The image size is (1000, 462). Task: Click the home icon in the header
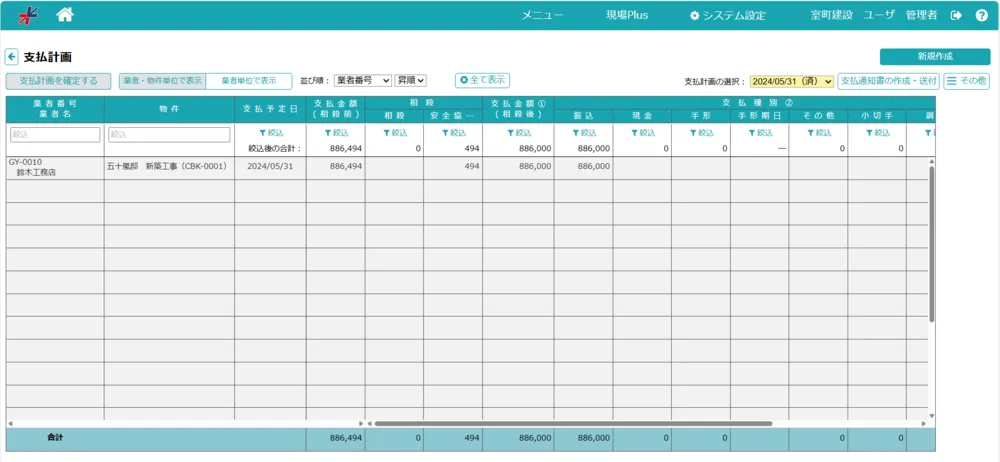coord(65,15)
